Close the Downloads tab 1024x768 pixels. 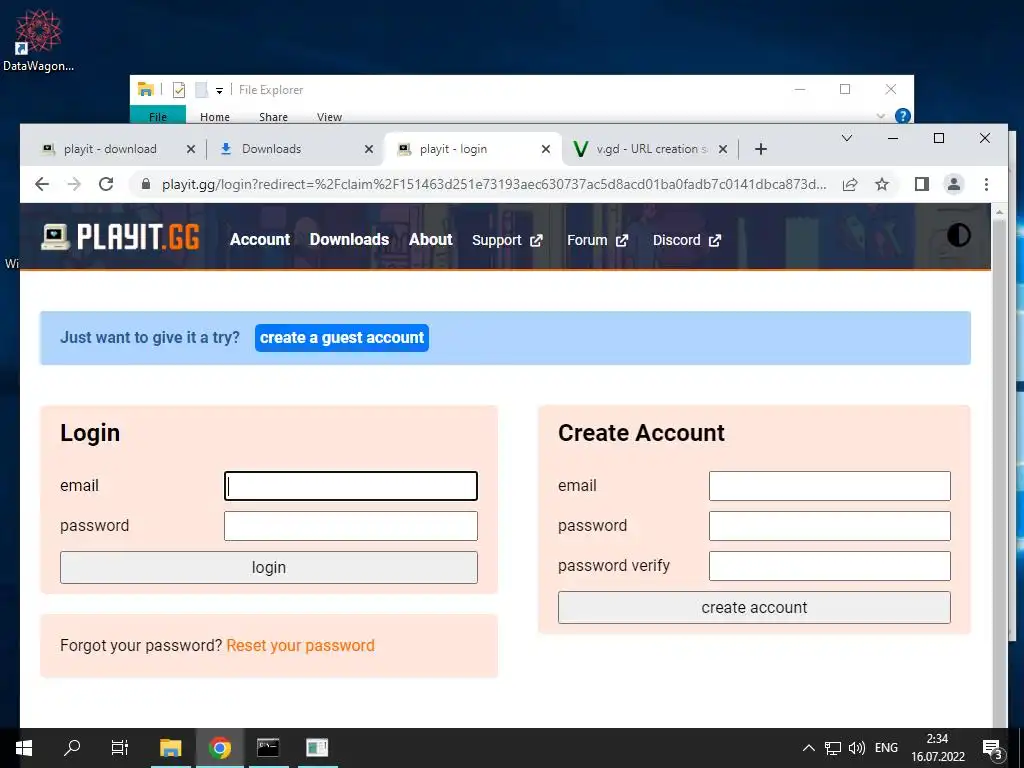tap(369, 149)
